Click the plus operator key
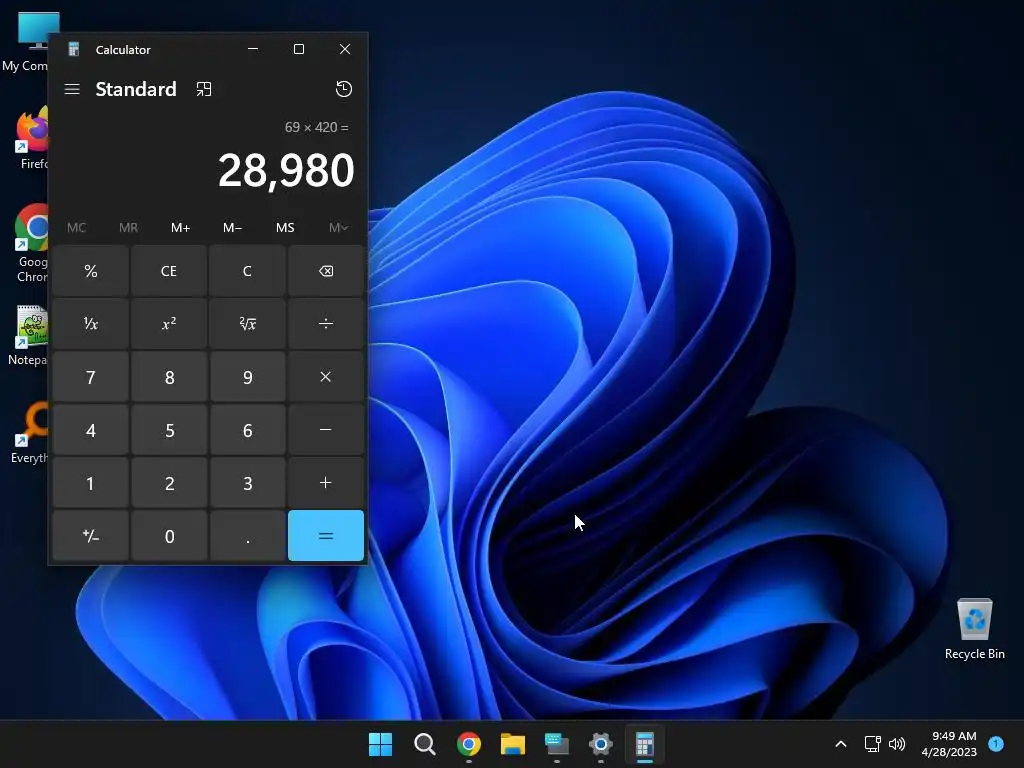Image resolution: width=1024 pixels, height=768 pixels. point(325,483)
